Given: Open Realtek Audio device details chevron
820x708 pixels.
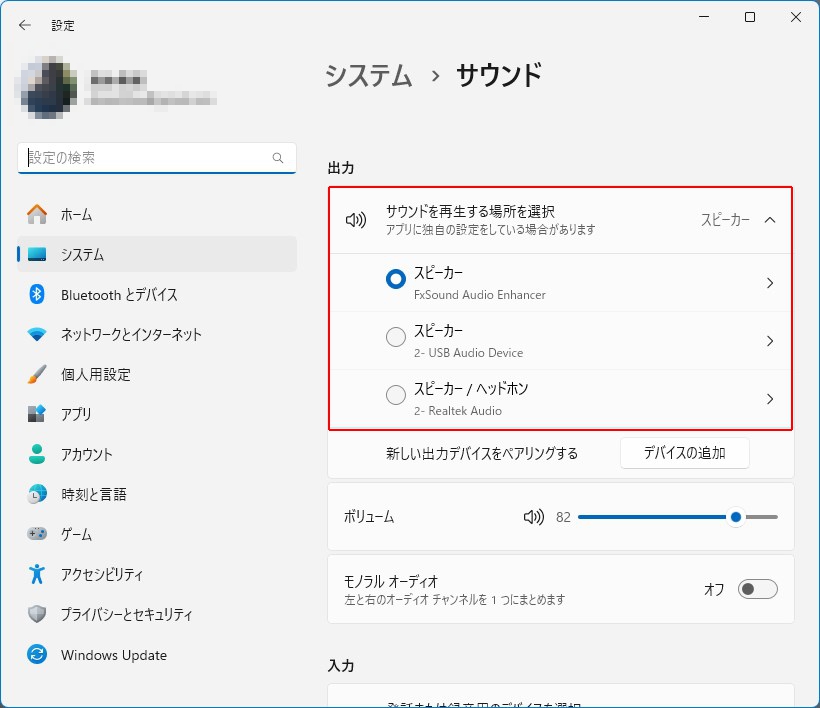Looking at the screenshot, I should pyautogui.click(x=769, y=399).
